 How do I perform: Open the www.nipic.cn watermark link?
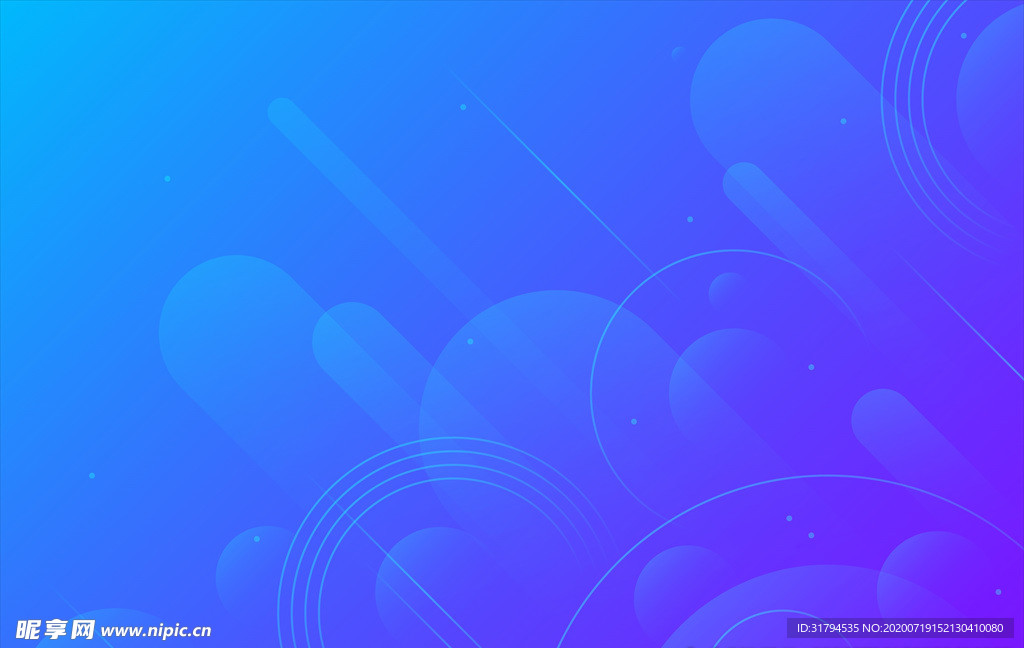pos(156,630)
